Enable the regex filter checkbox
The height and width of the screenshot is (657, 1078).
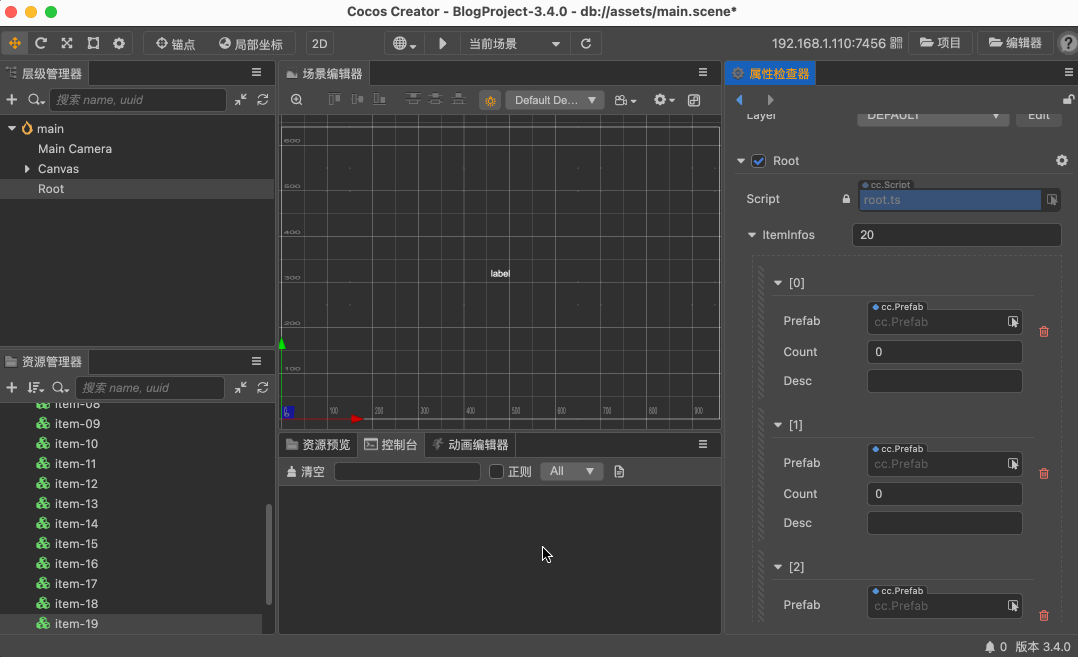(496, 471)
